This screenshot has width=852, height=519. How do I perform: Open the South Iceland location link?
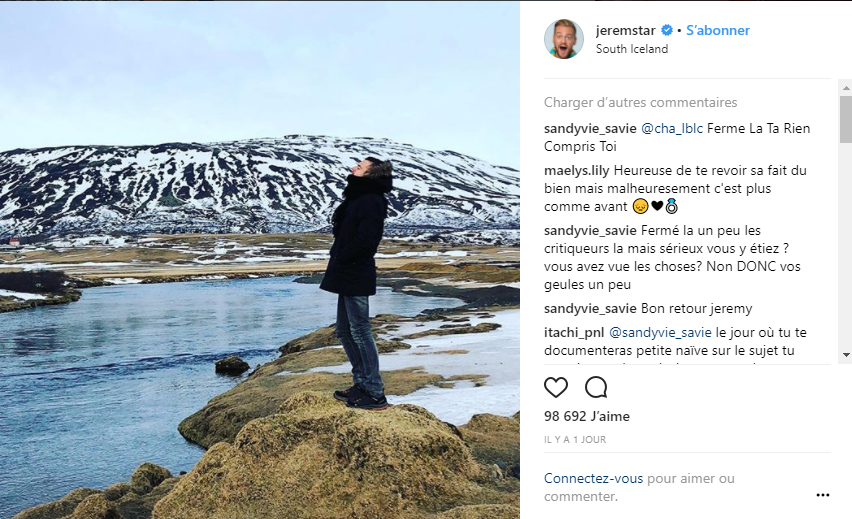pos(631,49)
